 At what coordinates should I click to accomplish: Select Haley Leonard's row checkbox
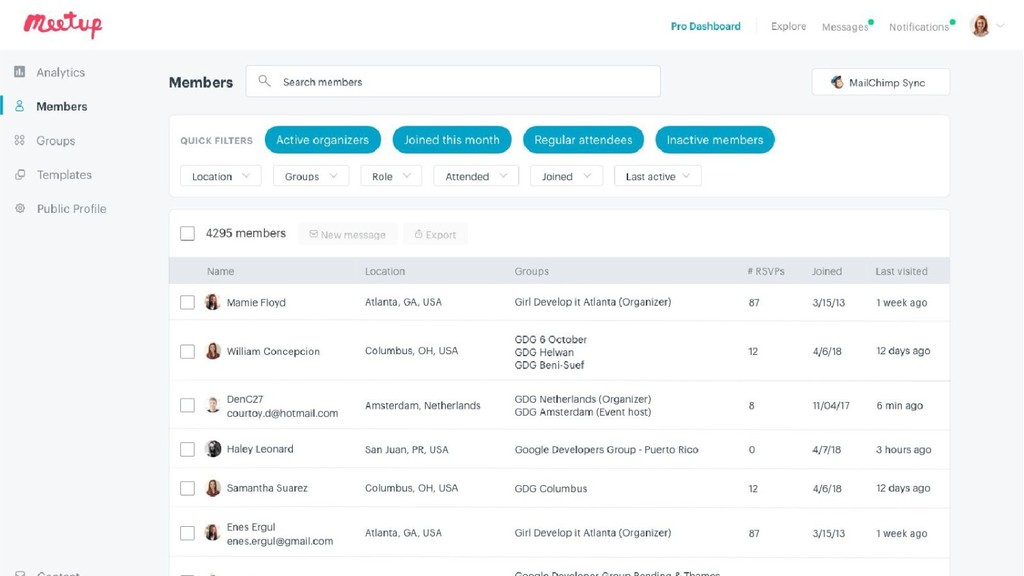tap(187, 450)
